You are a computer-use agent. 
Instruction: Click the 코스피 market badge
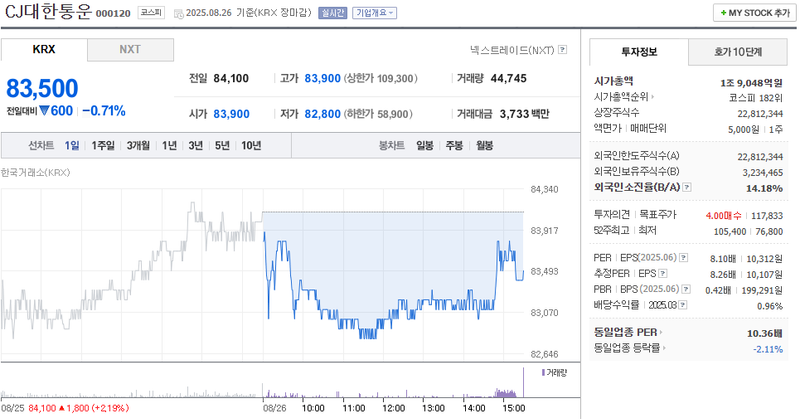click(151, 13)
